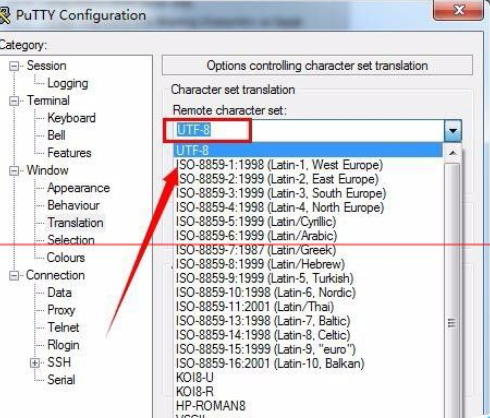Choose KOI8-U from the list
This screenshot has height=418, width=490.
click(195, 378)
